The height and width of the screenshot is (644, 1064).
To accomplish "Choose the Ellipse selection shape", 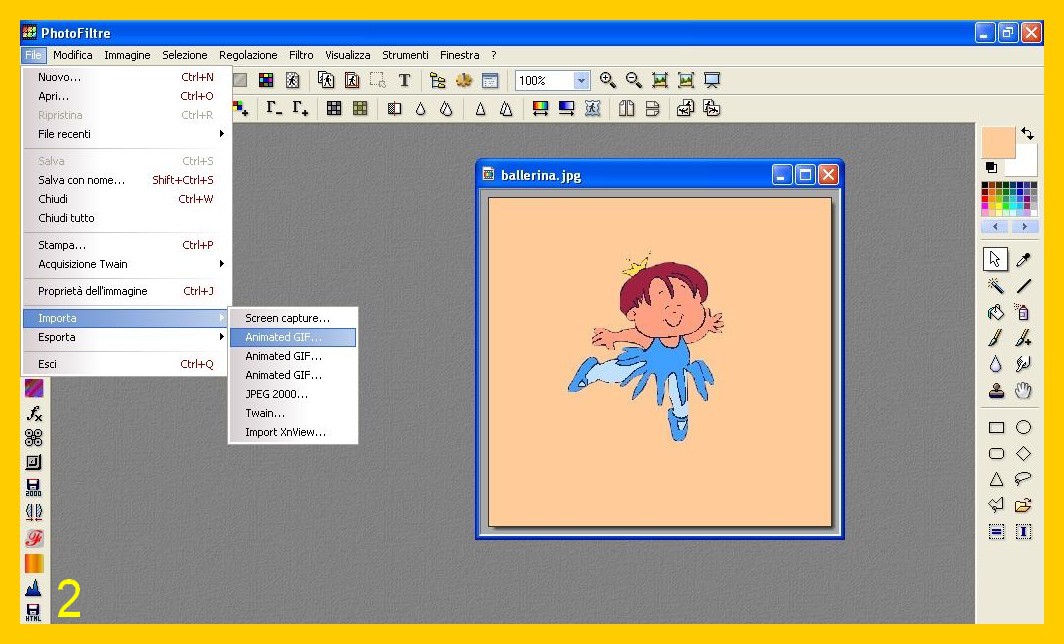I will pyautogui.click(x=1023, y=428).
